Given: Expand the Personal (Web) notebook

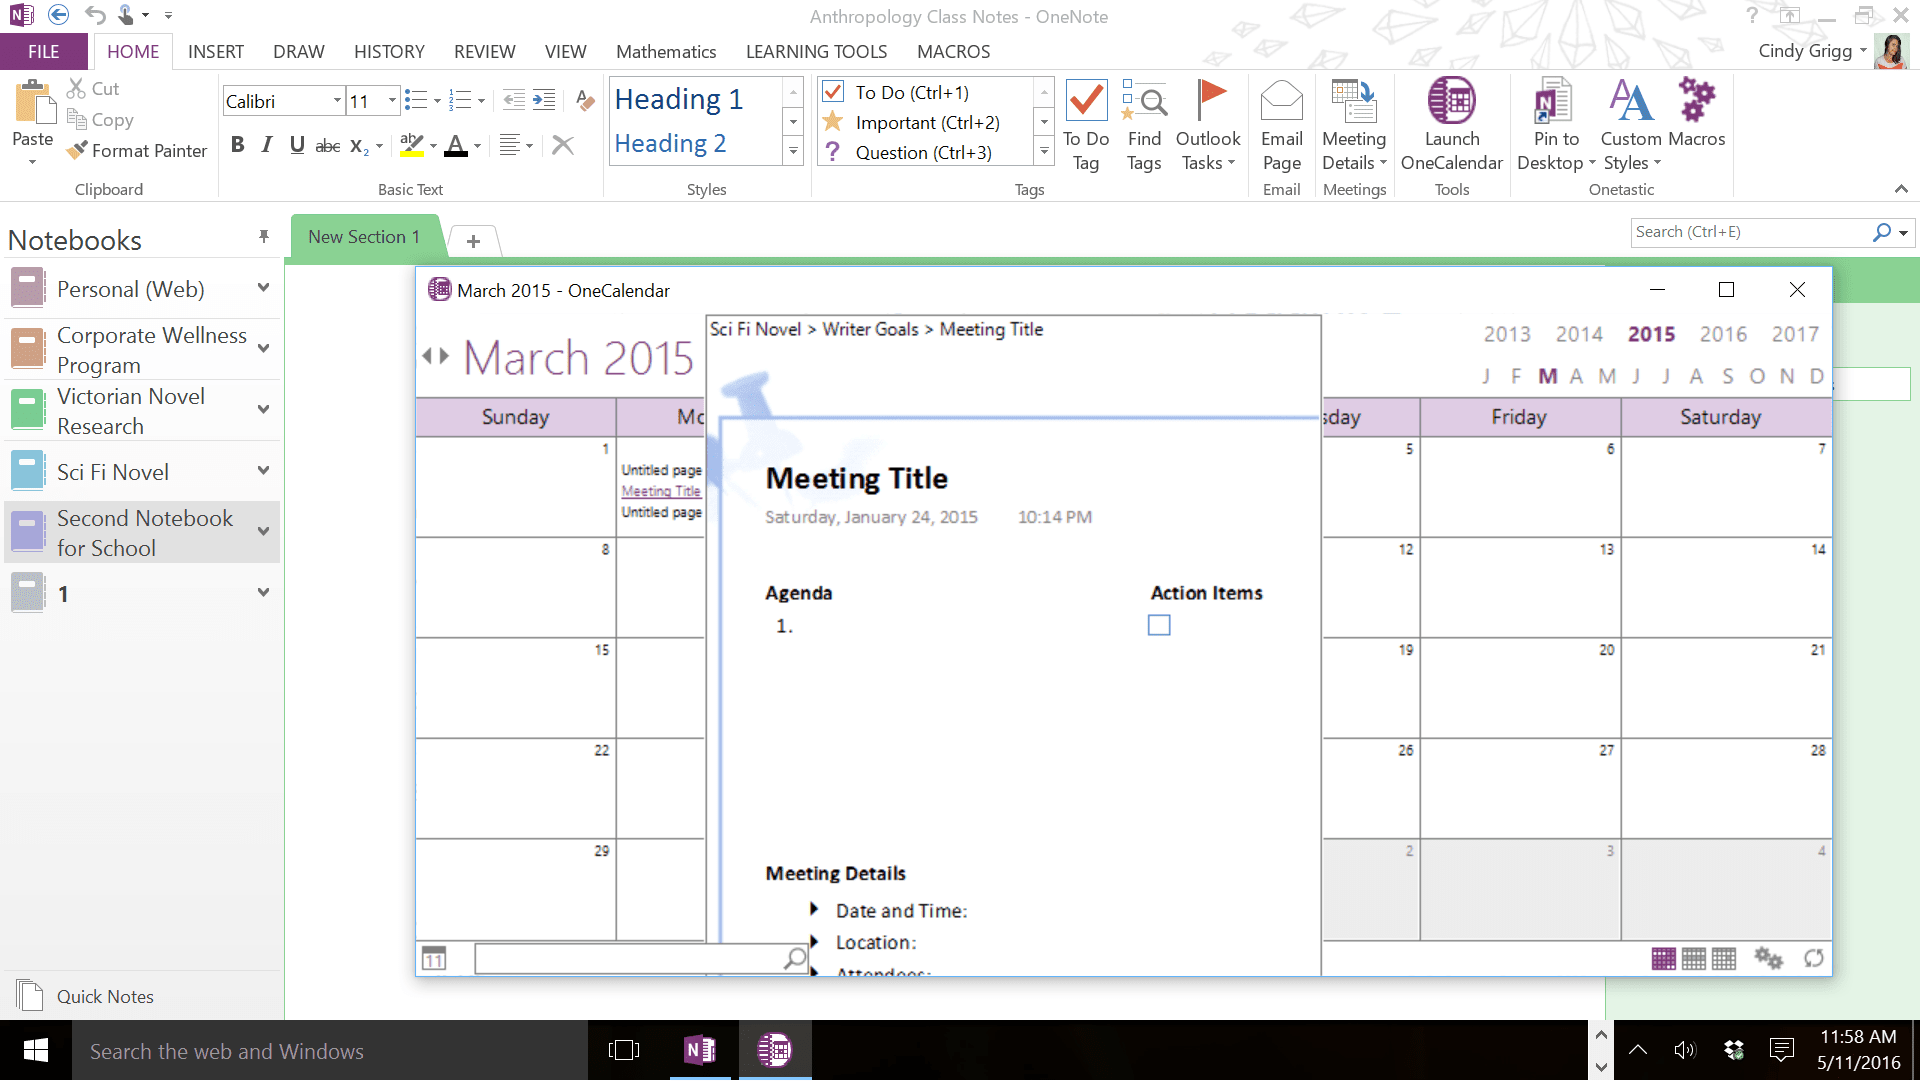Looking at the screenshot, I should tap(263, 288).
